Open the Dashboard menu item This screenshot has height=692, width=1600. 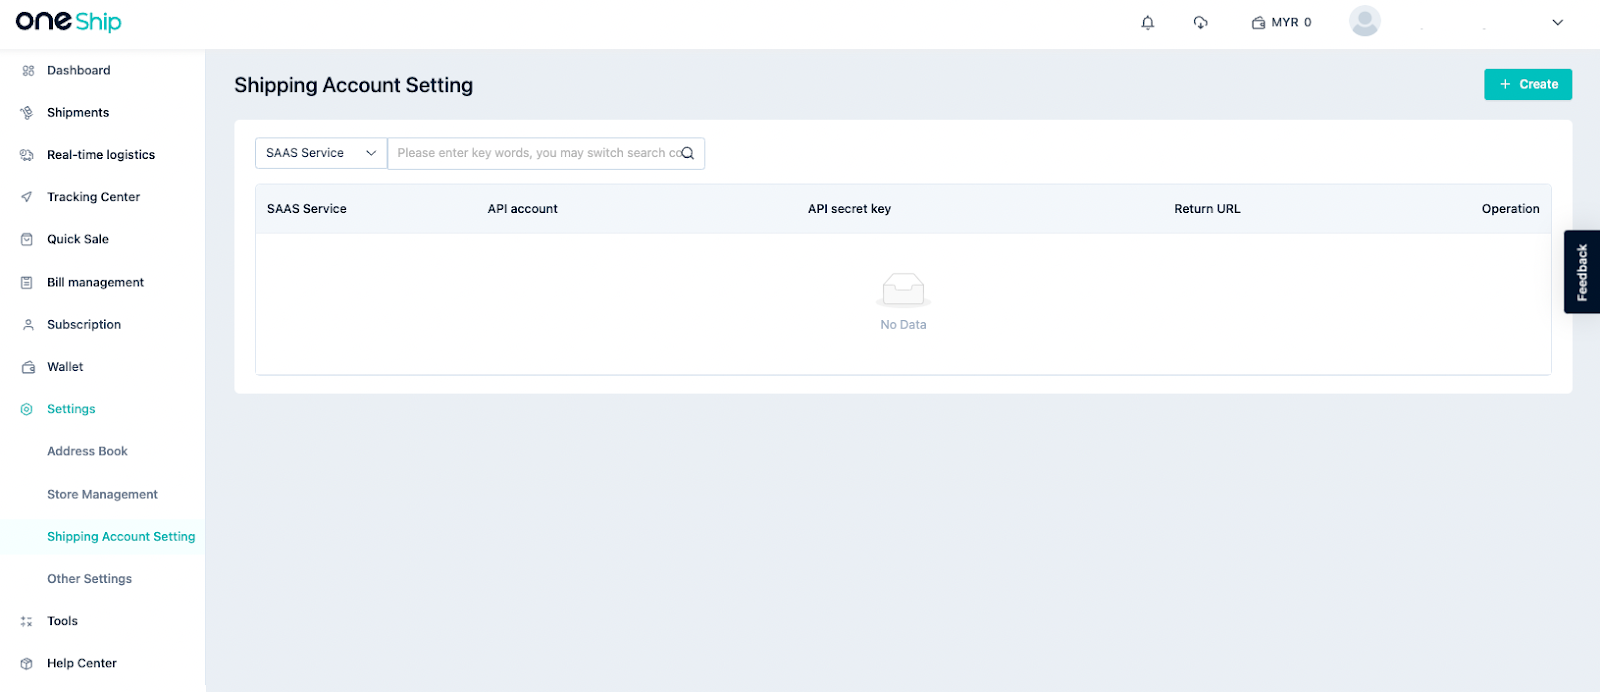[x=79, y=71]
